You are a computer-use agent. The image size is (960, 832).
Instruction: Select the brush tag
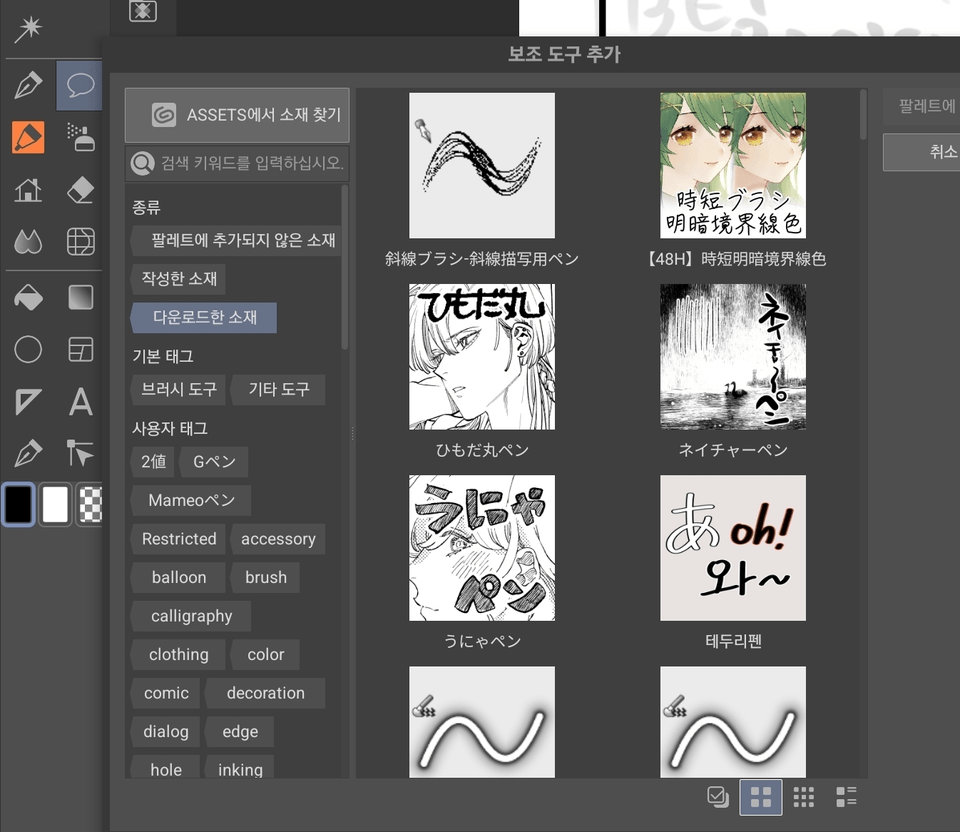pyautogui.click(x=265, y=577)
